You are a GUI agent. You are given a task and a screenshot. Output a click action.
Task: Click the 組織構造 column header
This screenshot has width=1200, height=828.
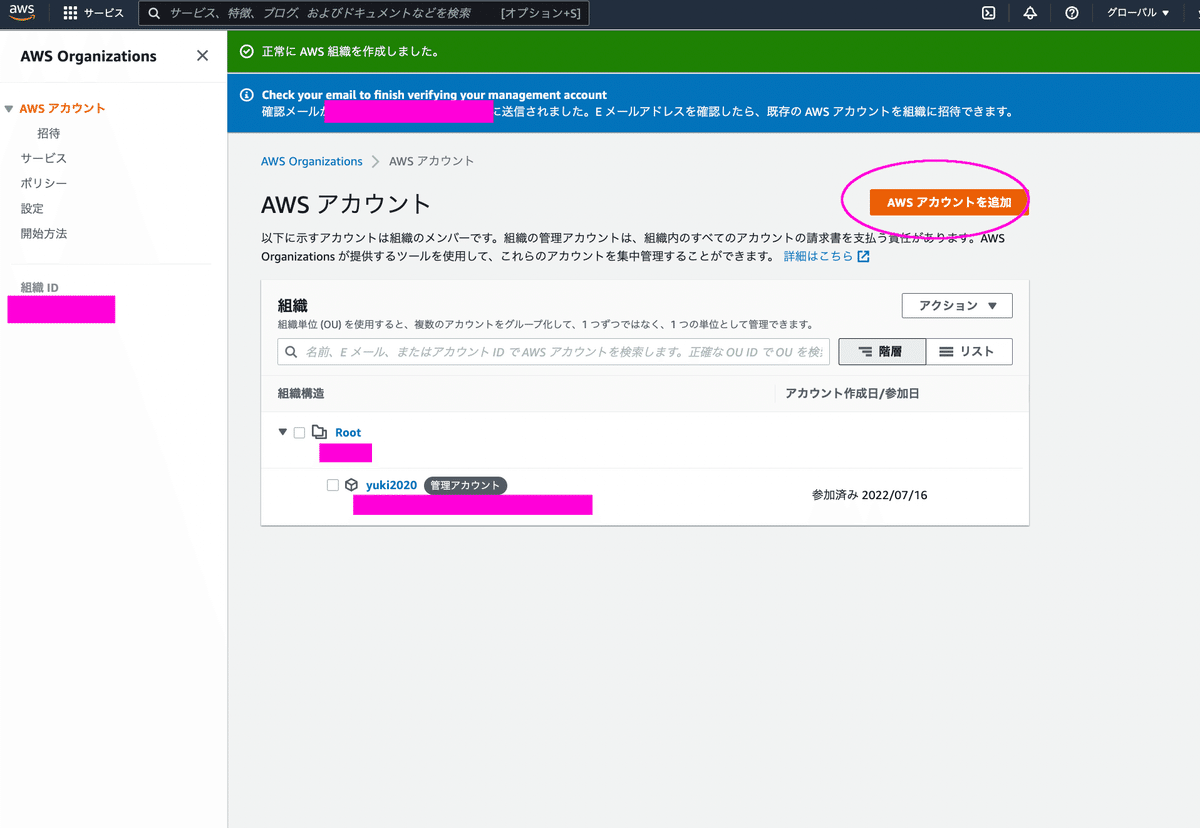301,394
